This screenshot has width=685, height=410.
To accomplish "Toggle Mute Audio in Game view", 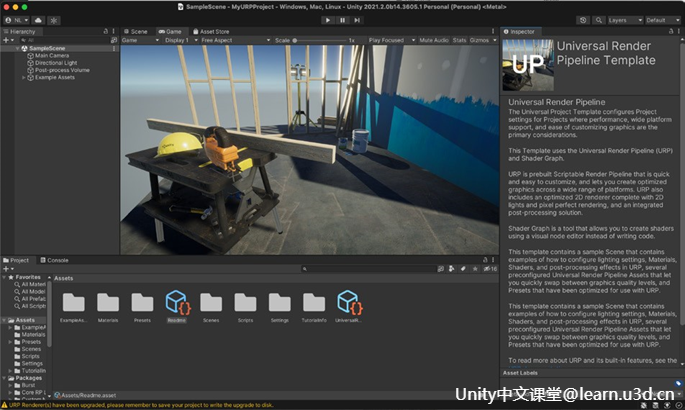I will 433,40.
